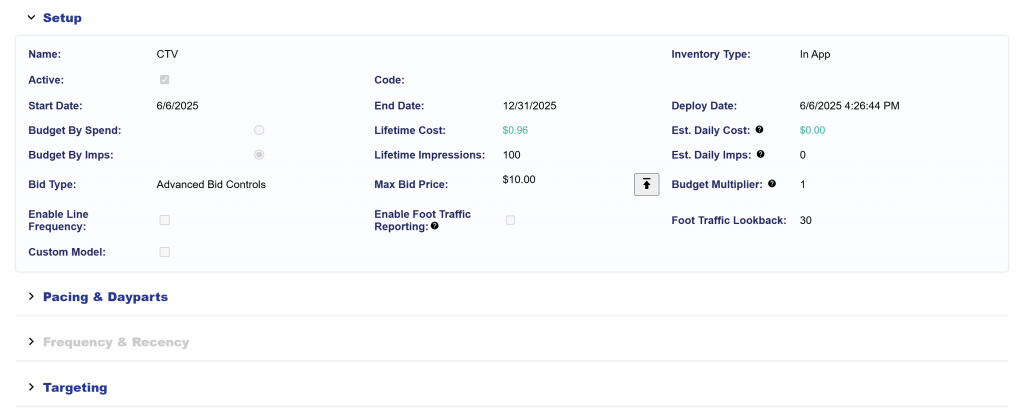Tick the Enable Foot Traffic Reporting checkbox
Screen dimensions: 1024x413
tap(510, 220)
